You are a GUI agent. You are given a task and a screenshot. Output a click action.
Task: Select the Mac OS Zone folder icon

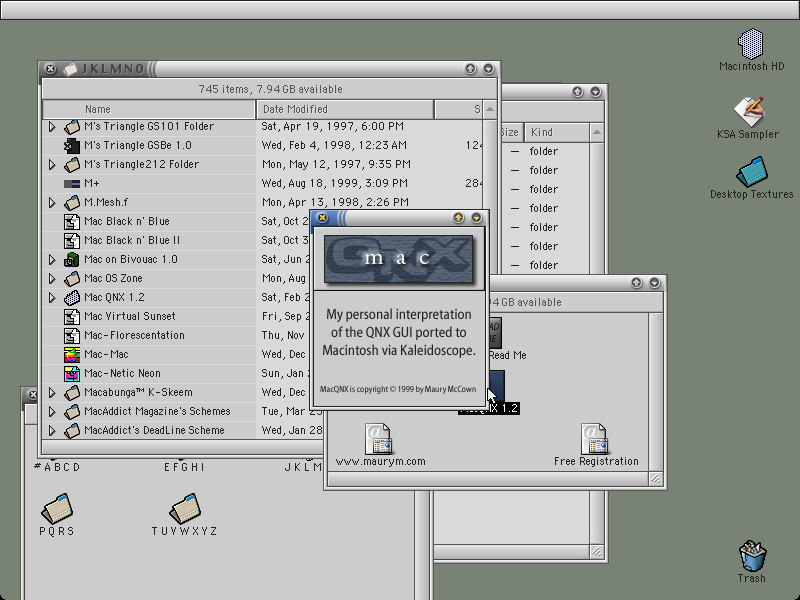(x=72, y=279)
